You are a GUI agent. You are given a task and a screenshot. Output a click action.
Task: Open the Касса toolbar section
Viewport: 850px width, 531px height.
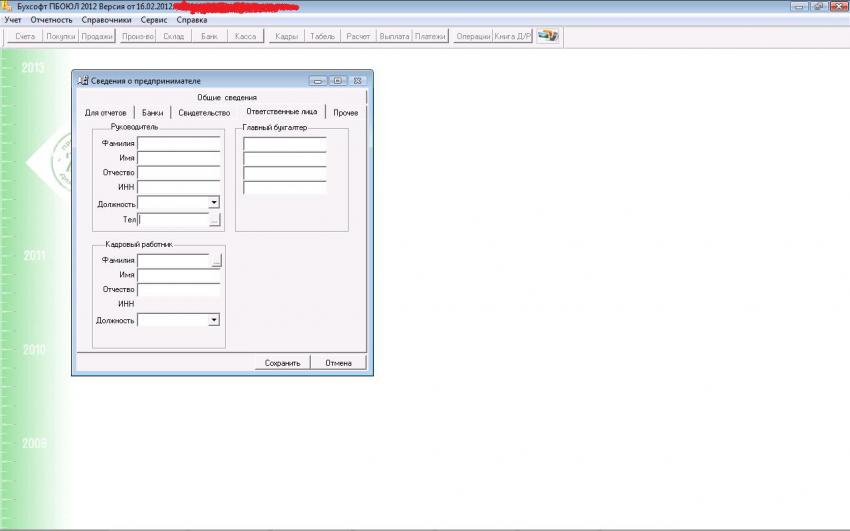(x=245, y=36)
